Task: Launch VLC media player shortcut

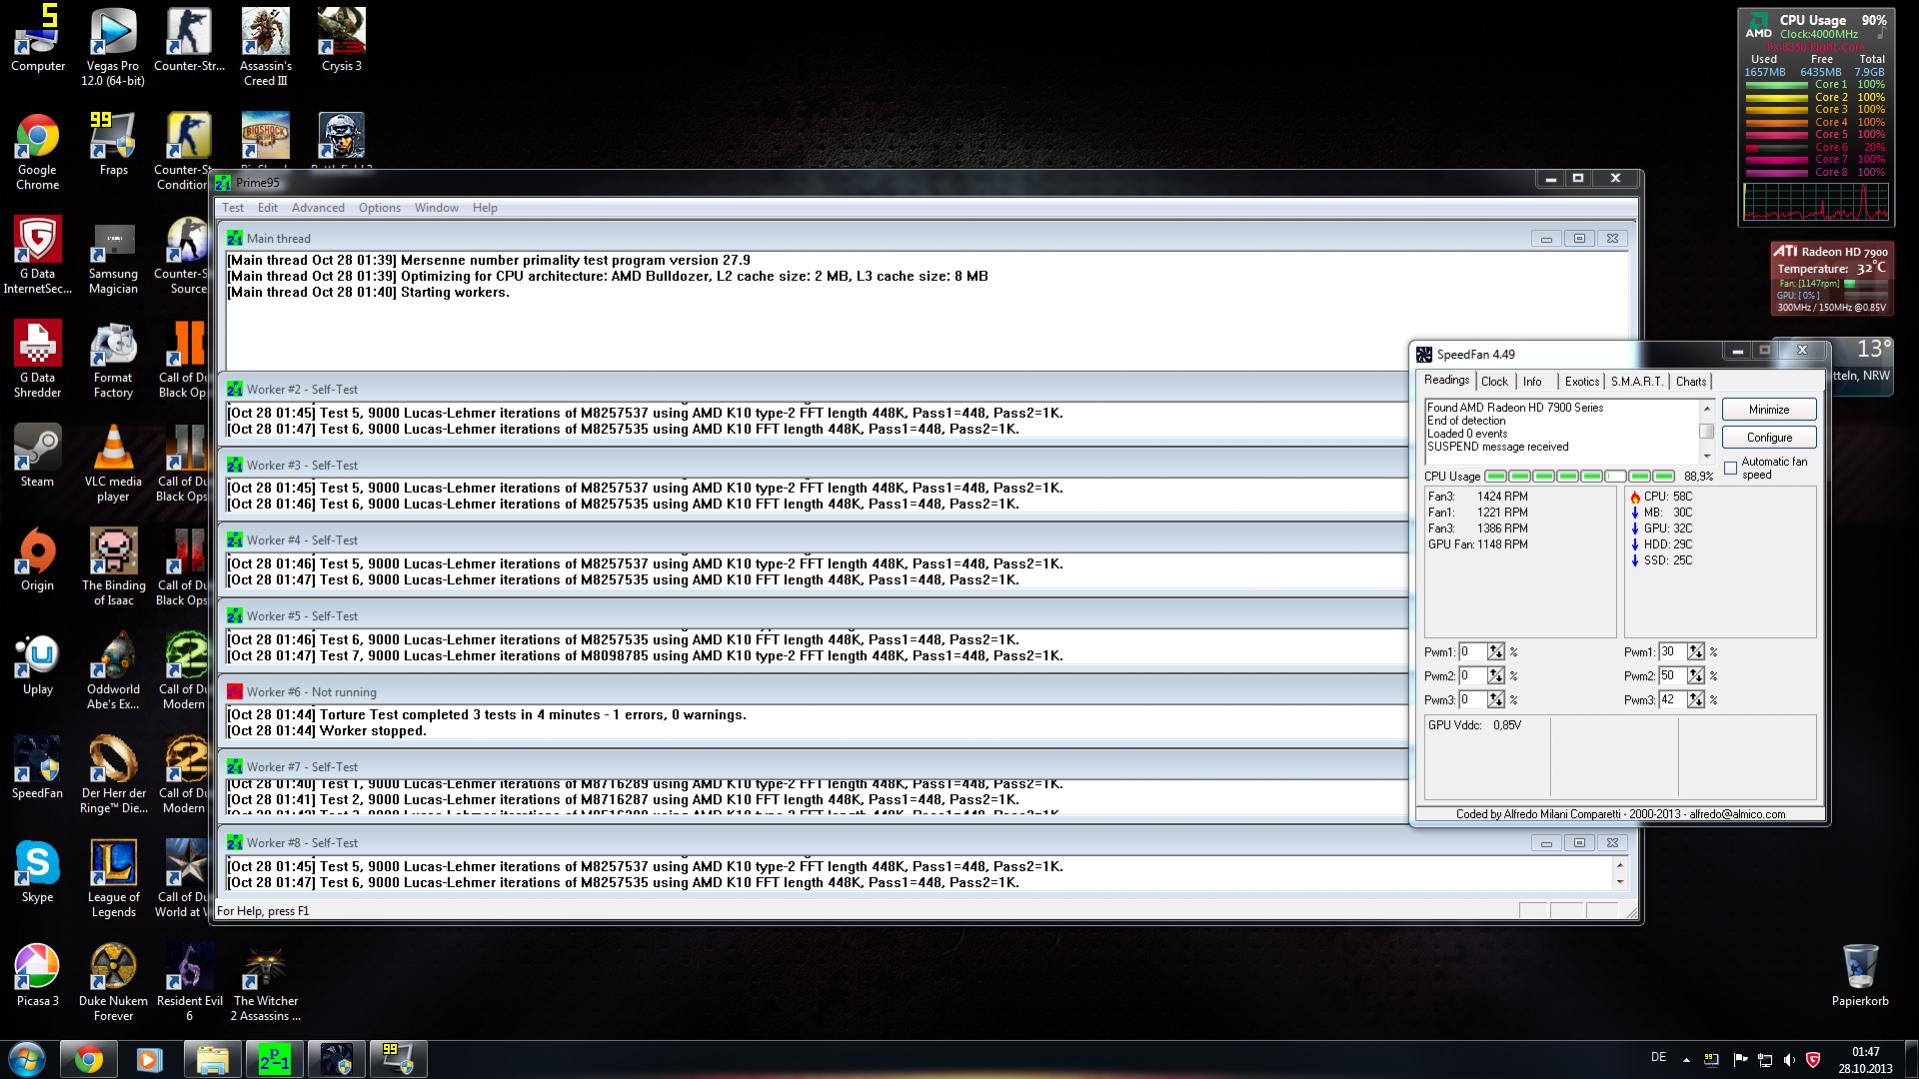Action: 113,463
